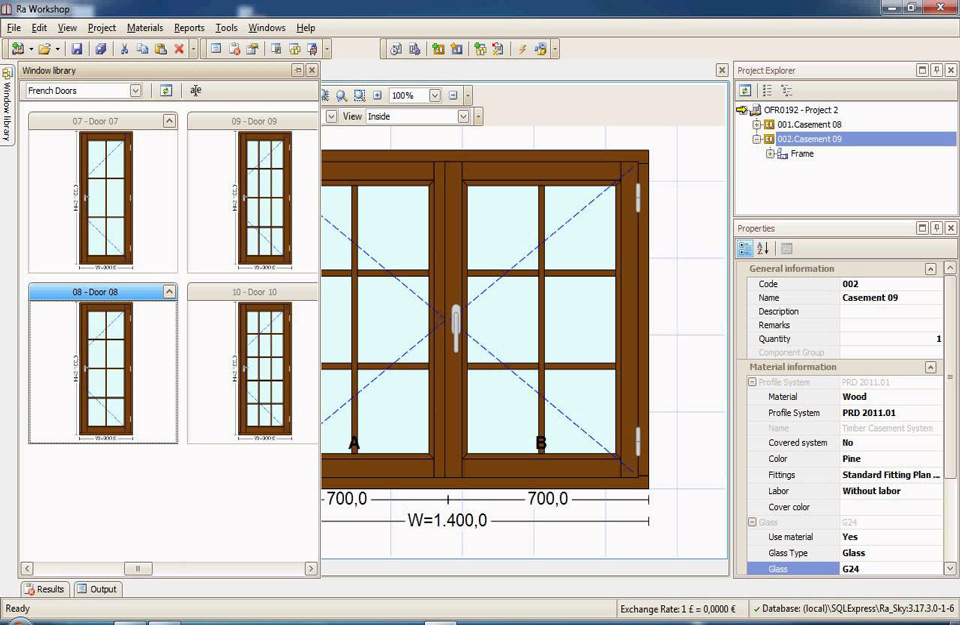Open the Materials menu
Screen dimensions: 960x625
(145, 28)
